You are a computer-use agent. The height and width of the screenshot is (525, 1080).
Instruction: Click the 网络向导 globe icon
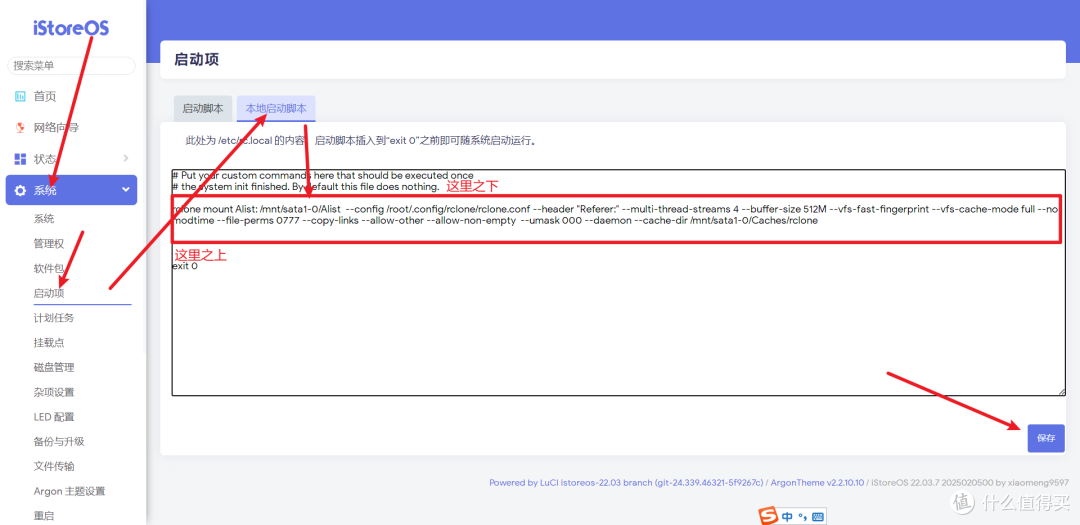[x=21, y=127]
